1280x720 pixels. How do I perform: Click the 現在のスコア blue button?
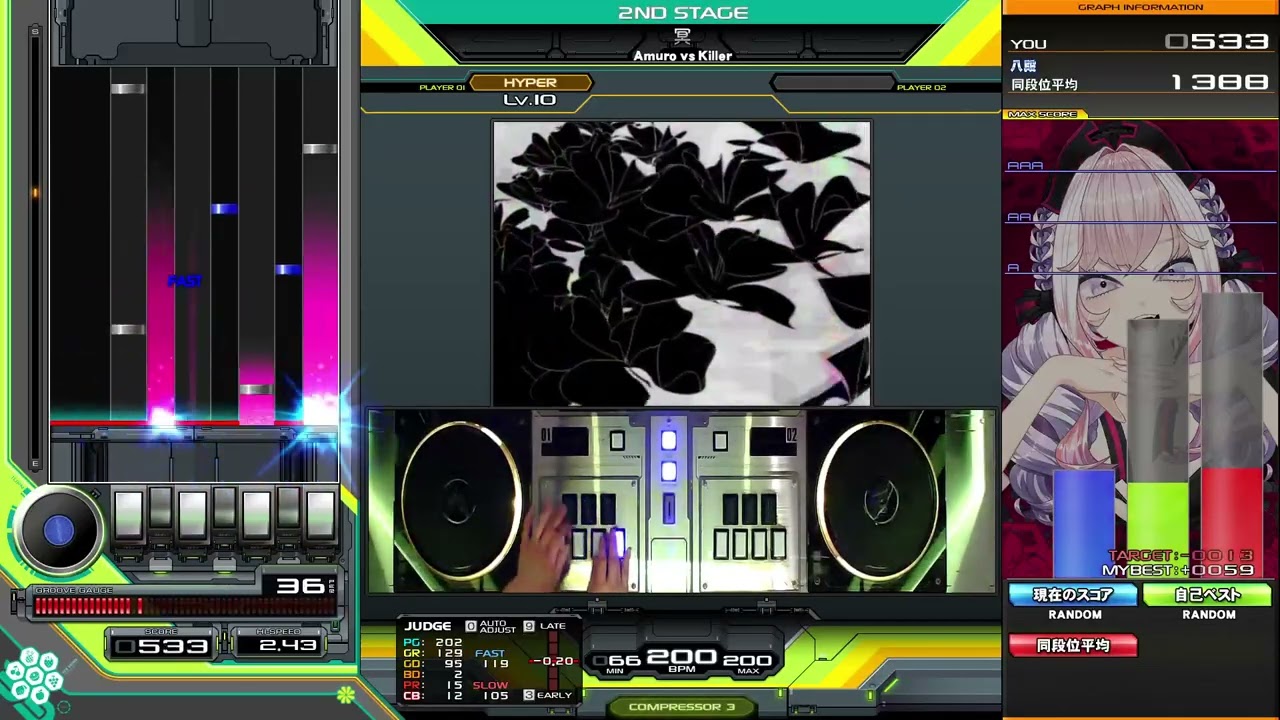click(1073, 595)
